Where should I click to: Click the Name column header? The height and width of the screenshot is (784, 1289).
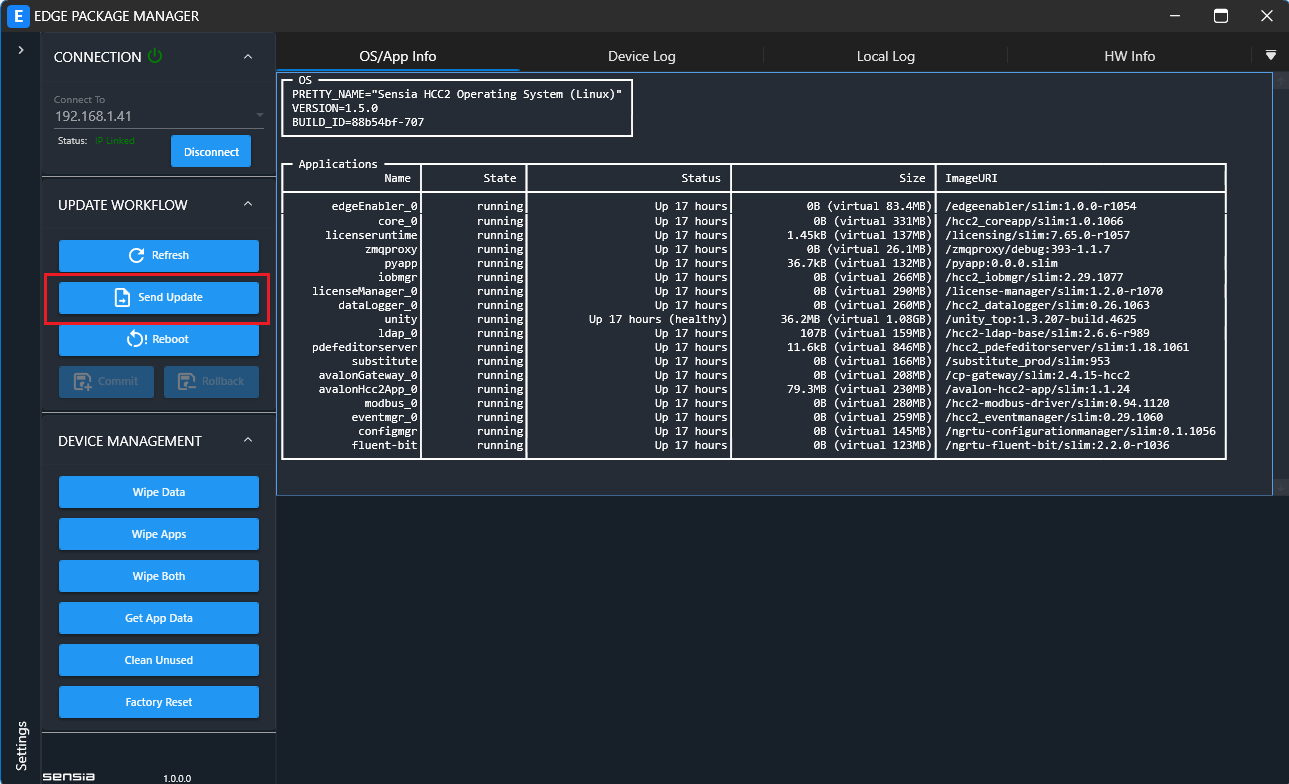pos(397,178)
